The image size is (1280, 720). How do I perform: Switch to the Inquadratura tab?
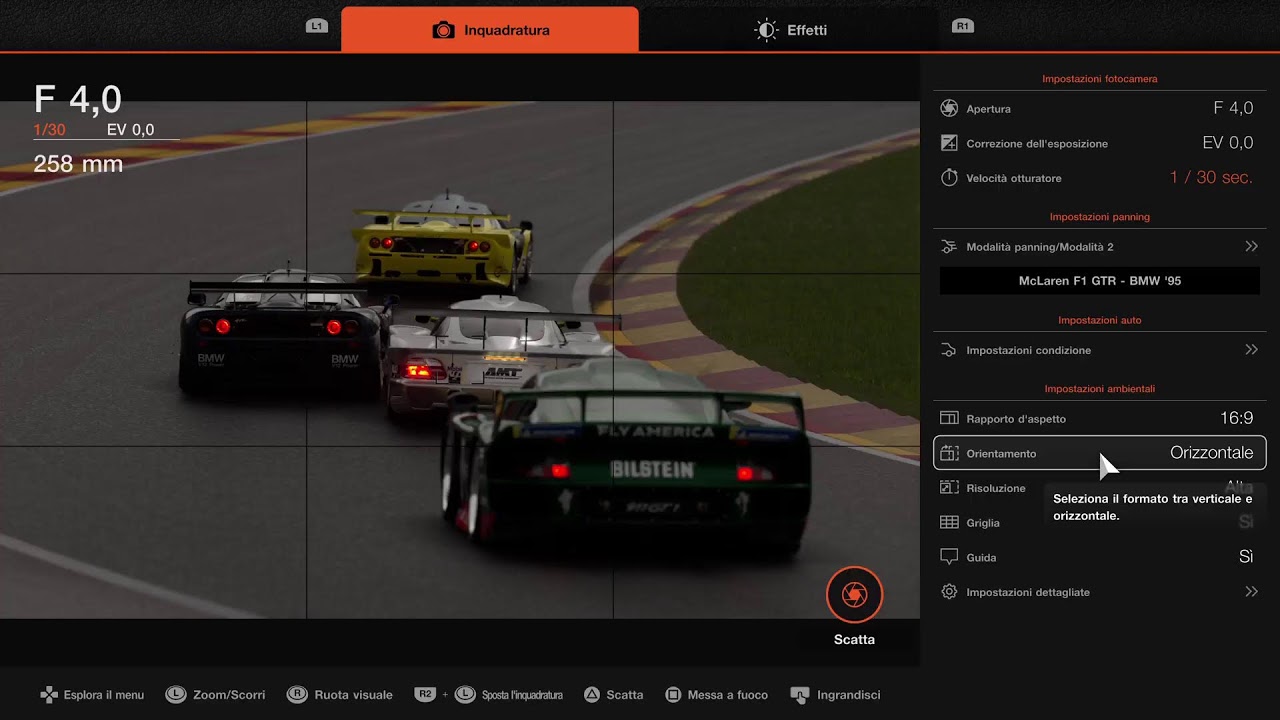click(x=490, y=30)
